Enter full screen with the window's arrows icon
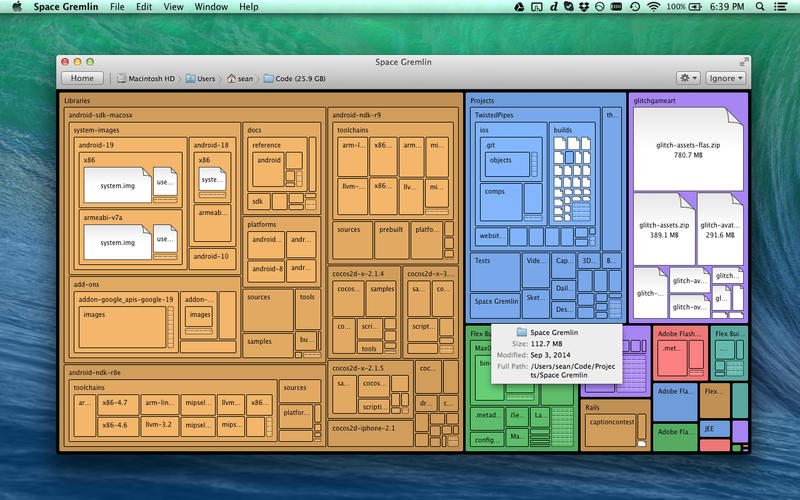This screenshot has height=500, width=800. 743,62
